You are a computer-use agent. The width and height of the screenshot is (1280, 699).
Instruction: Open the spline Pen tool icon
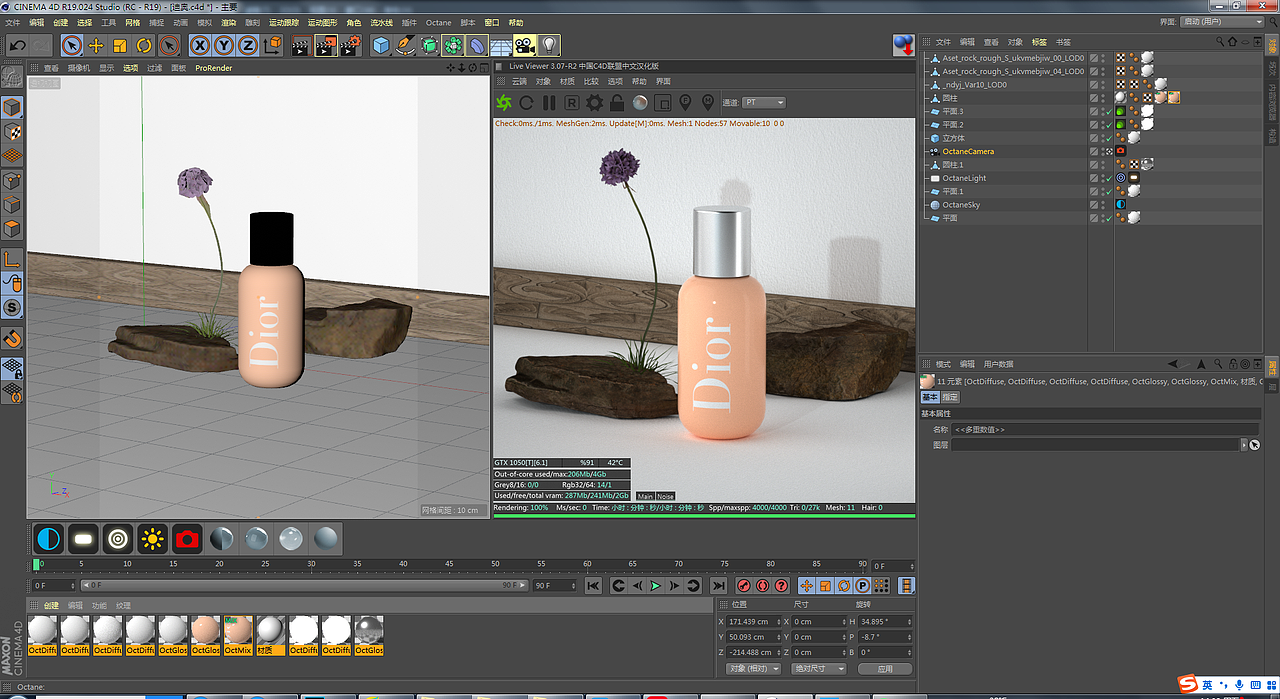coord(405,45)
